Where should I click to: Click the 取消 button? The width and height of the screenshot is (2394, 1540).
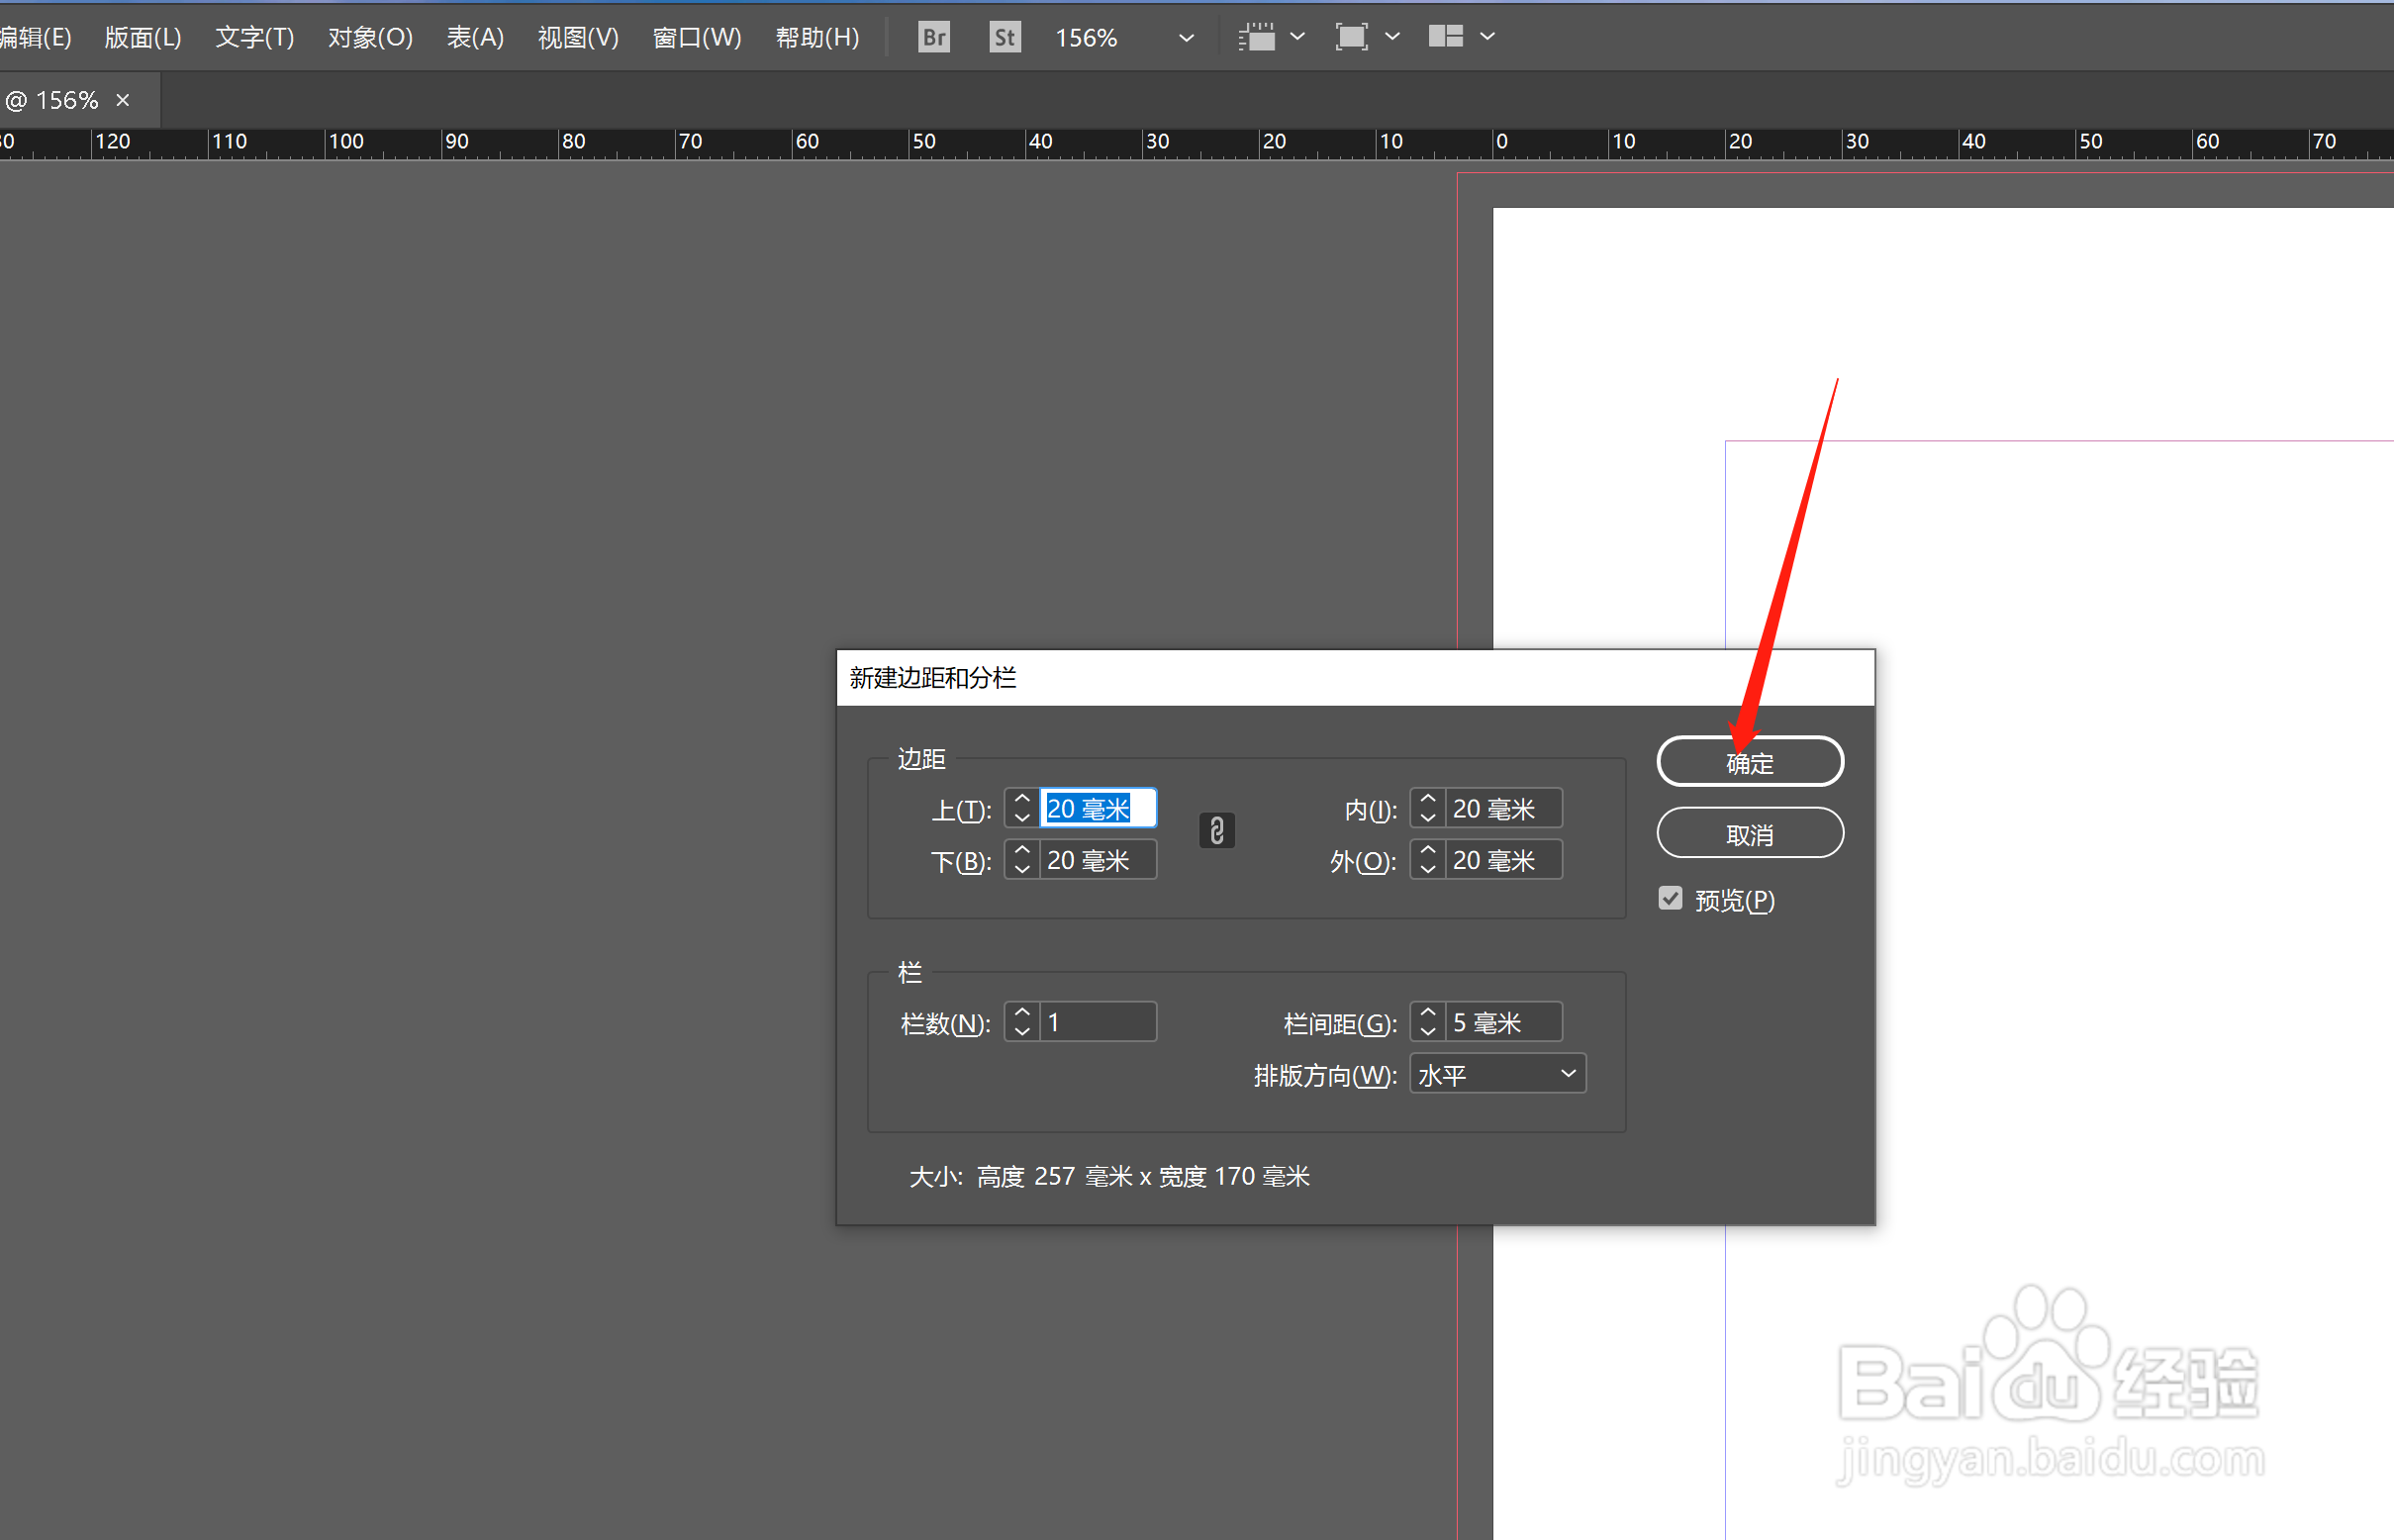(1750, 834)
